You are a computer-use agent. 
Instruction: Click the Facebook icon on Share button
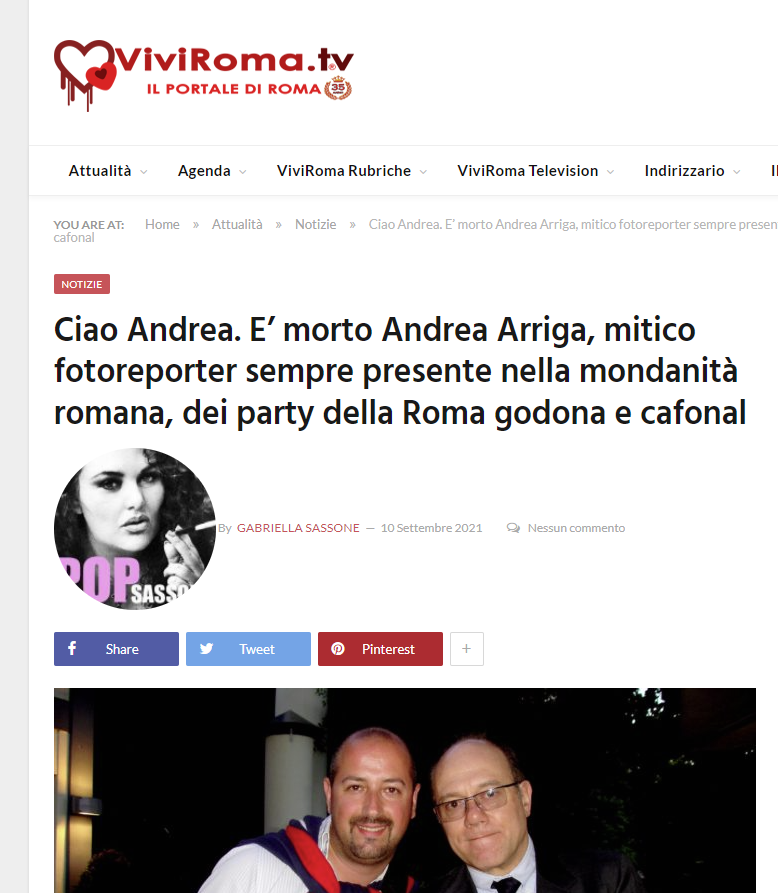pyautogui.click(x=72, y=648)
